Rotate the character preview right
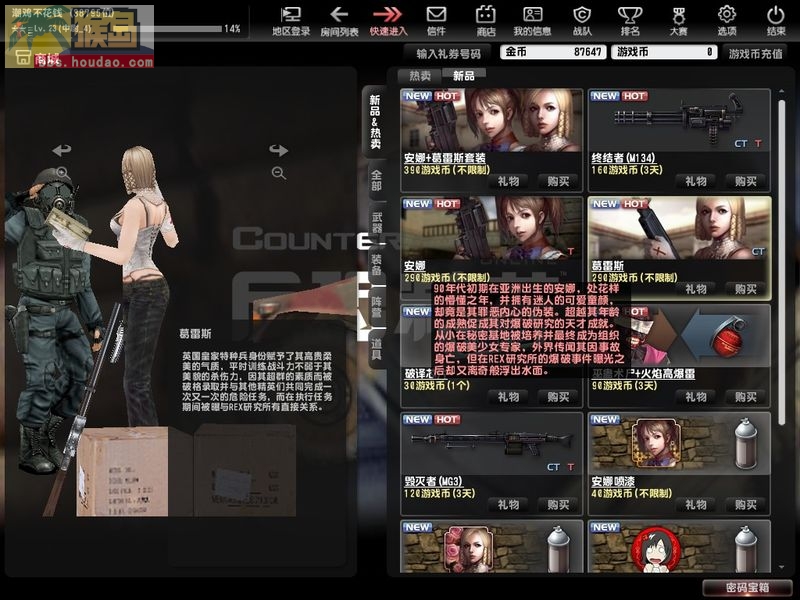The image size is (800, 600). tap(279, 150)
